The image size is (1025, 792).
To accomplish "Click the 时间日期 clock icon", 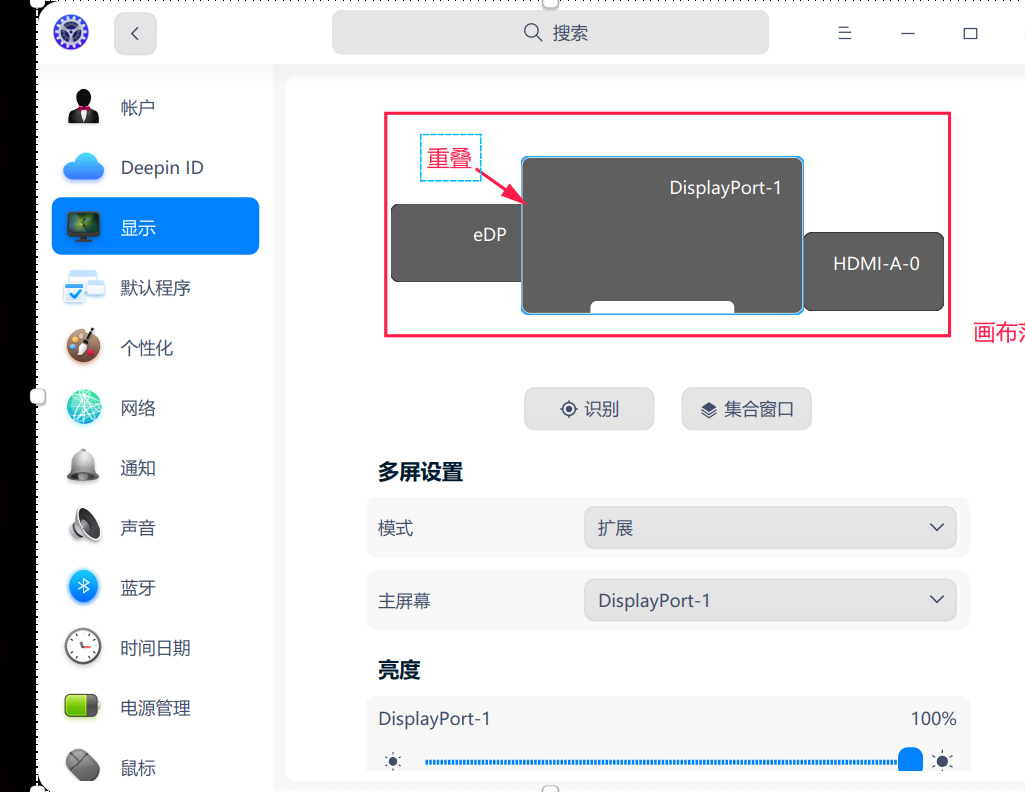I will [83, 646].
